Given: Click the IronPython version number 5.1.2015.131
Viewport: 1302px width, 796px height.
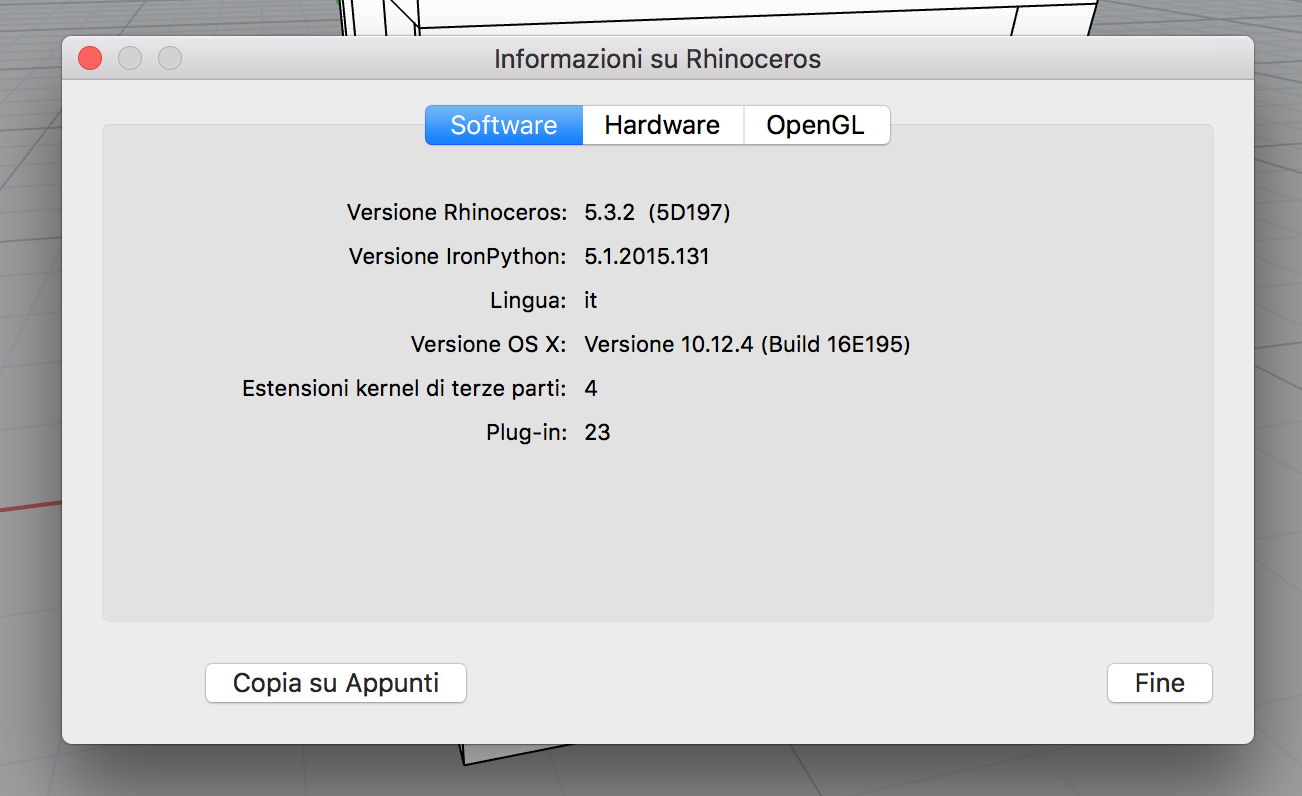Looking at the screenshot, I should 646,256.
